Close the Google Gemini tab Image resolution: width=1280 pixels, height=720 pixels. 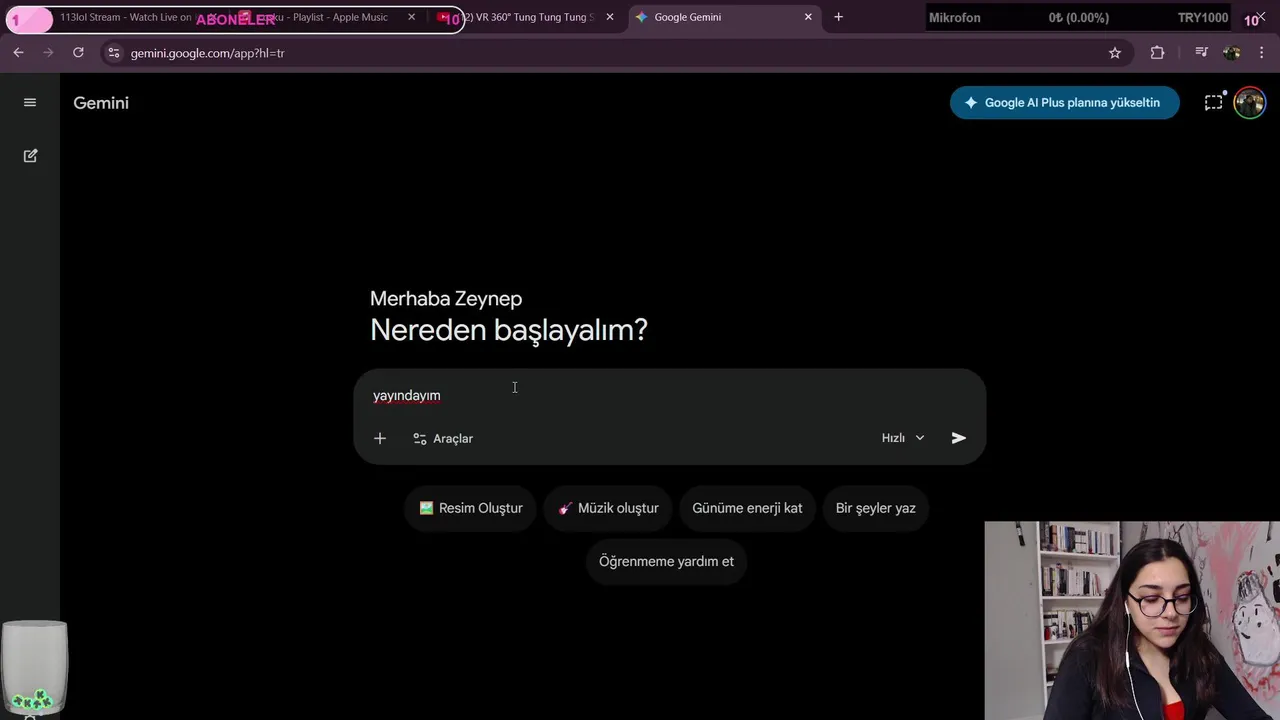pyautogui.click(x=808, y=17)
